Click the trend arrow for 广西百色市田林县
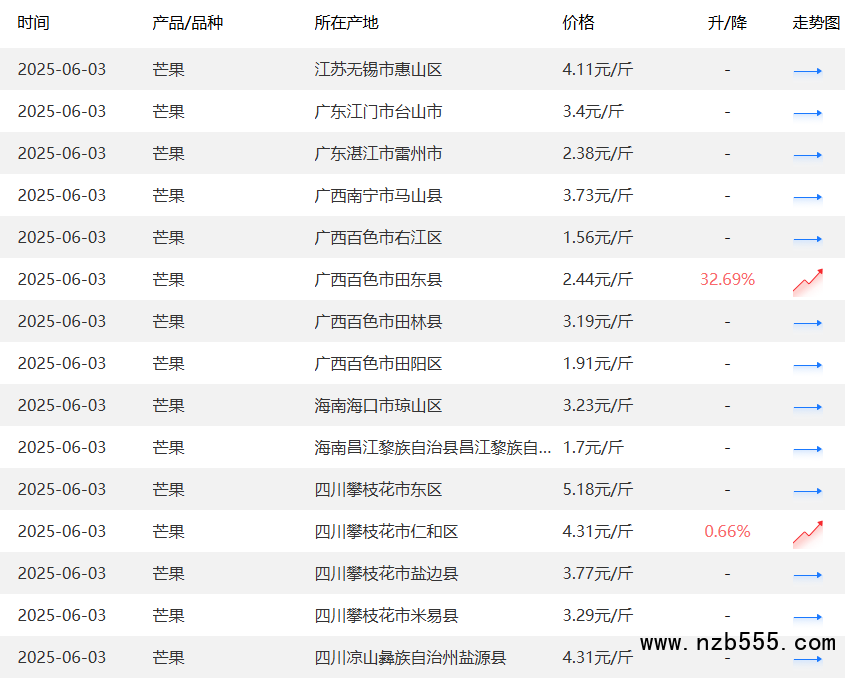Image resolution: width=845 pixels, height=678 pixels. 807,323
